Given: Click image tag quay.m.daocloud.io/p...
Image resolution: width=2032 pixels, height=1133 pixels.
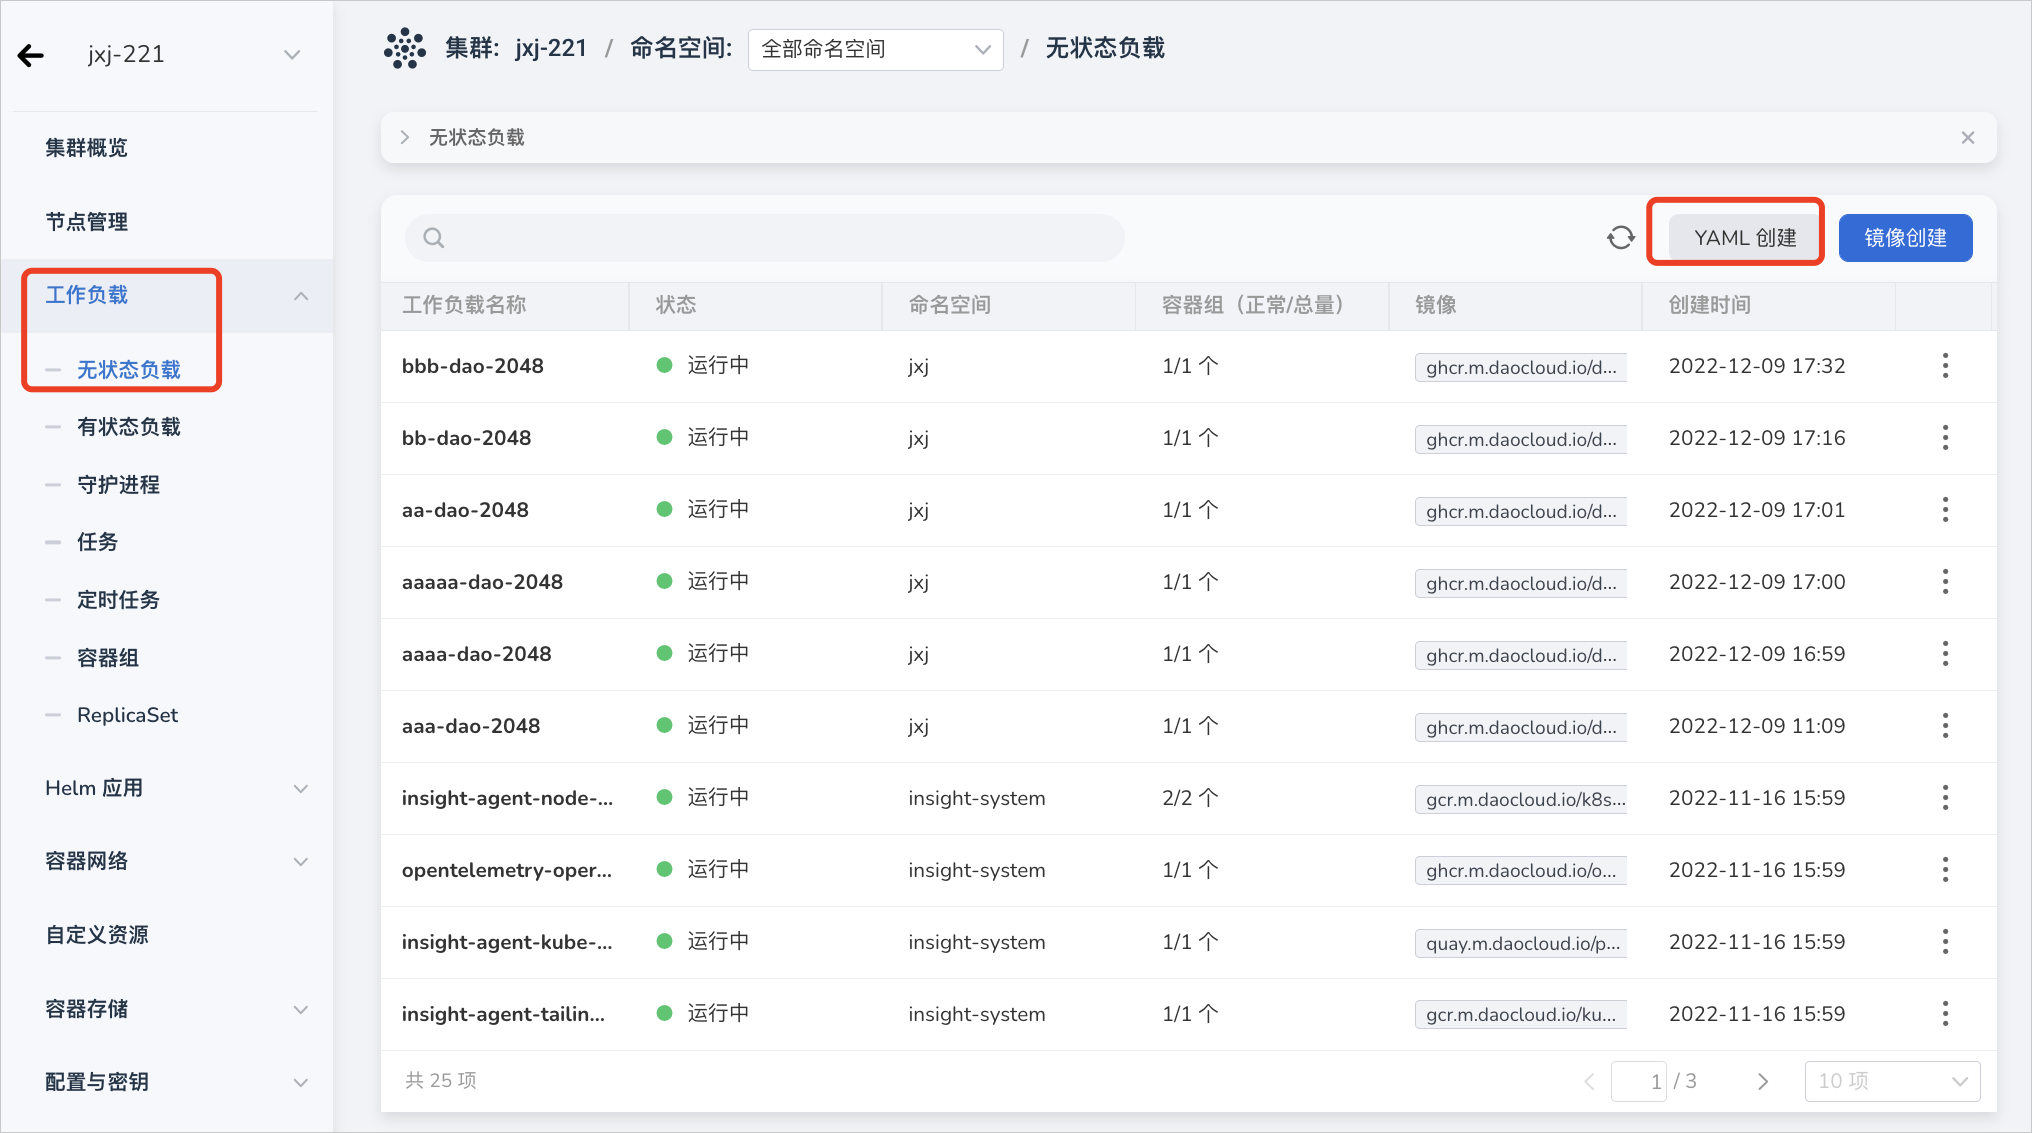Looking at the screenshot, I should [1521, 943].
